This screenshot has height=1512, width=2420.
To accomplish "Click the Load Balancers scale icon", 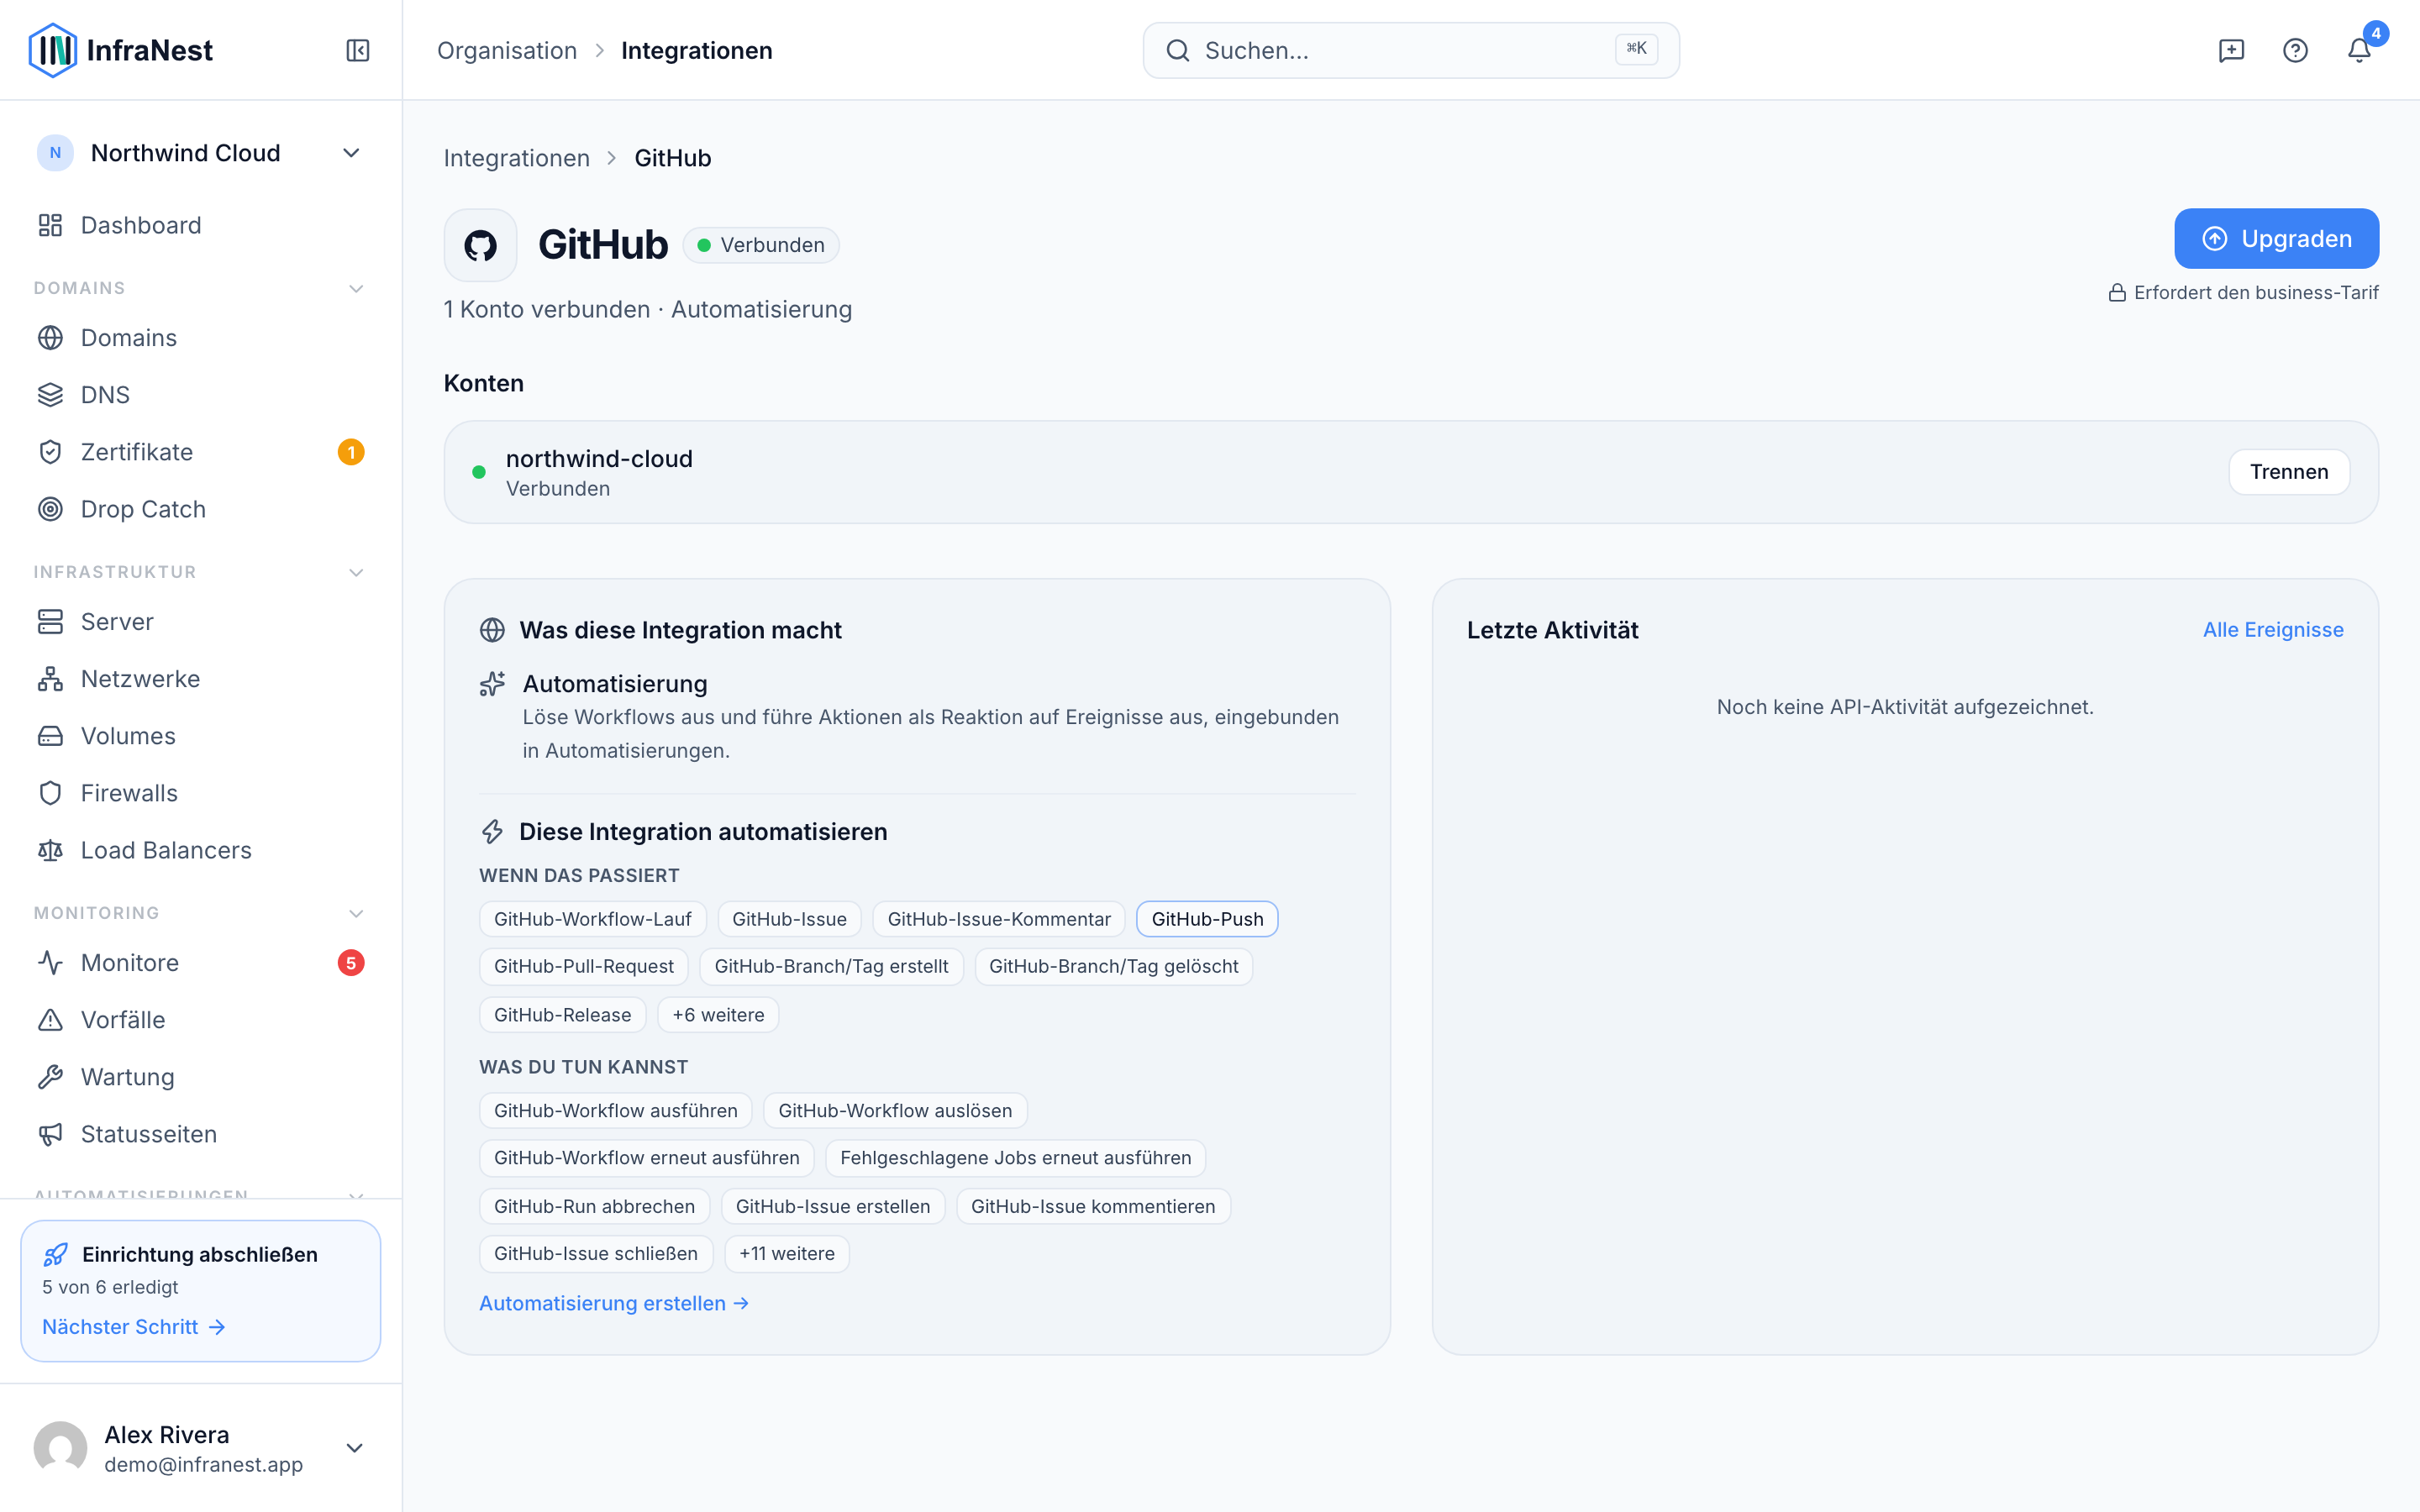I will [50, 850].
